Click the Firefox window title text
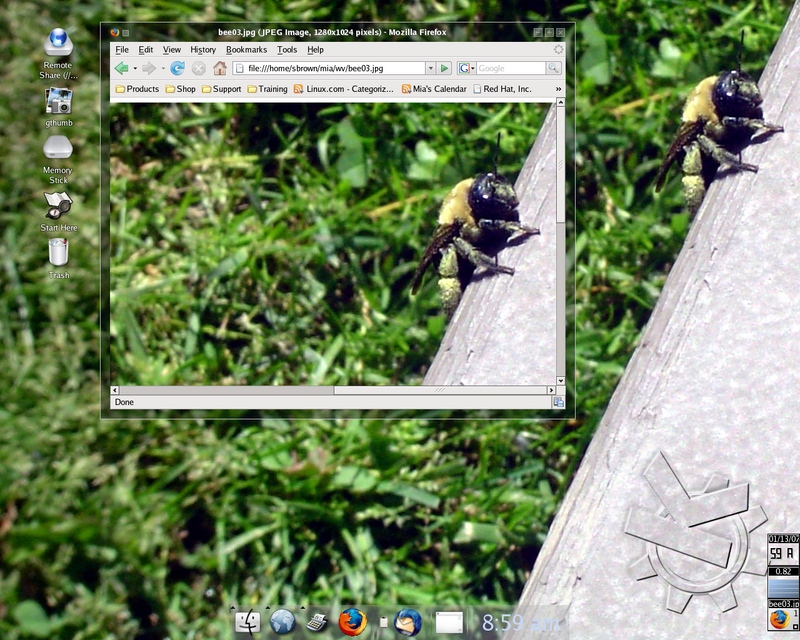The image size is (800, 640). coord(332,32)
